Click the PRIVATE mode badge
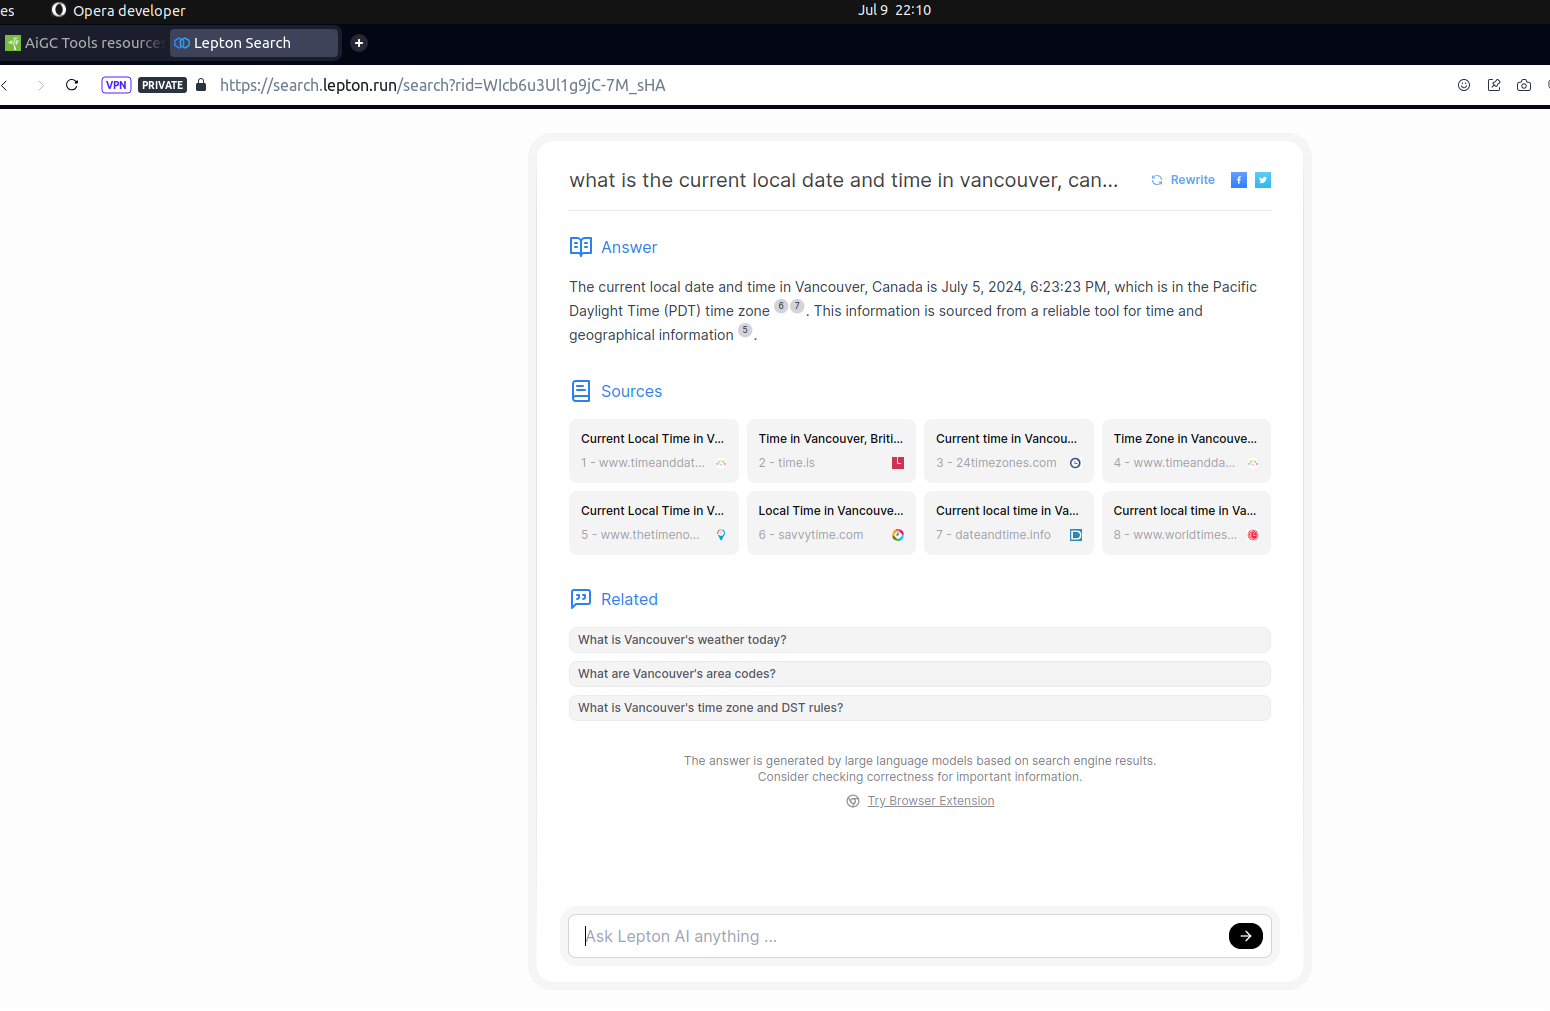The width and height of the screenshot is (1550, 1011). tap(162, 85)
